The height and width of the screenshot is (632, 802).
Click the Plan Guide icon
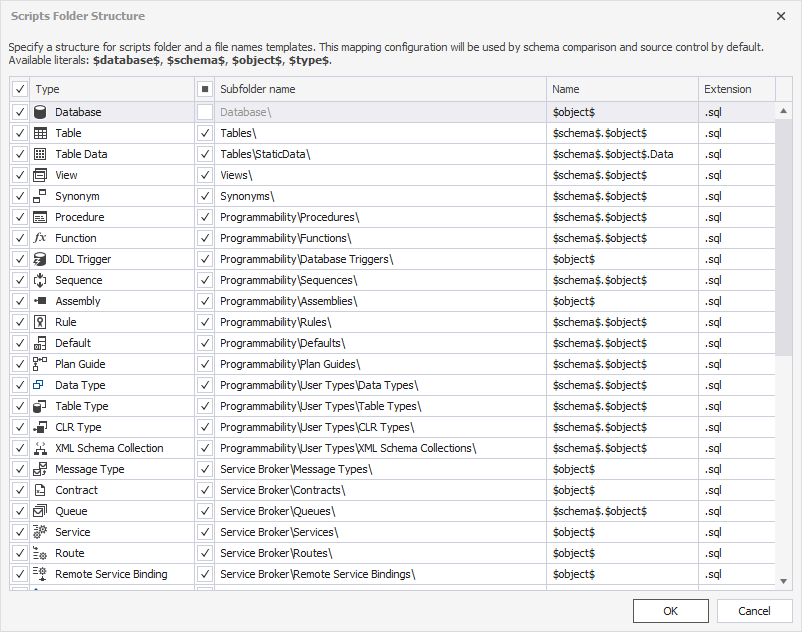pos(40,364)
